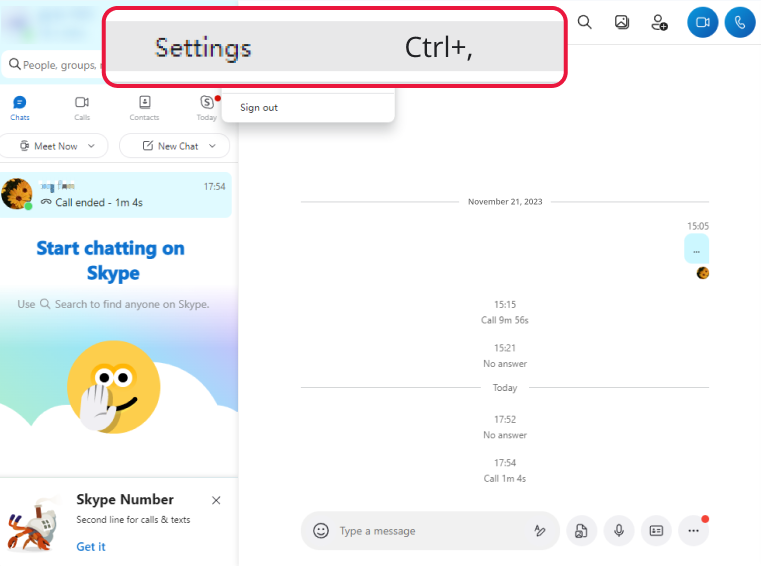This screenshot has width=761, height=566.
Task: Click the add files icon
Action: pyautogui.click(x=581, y=531)
